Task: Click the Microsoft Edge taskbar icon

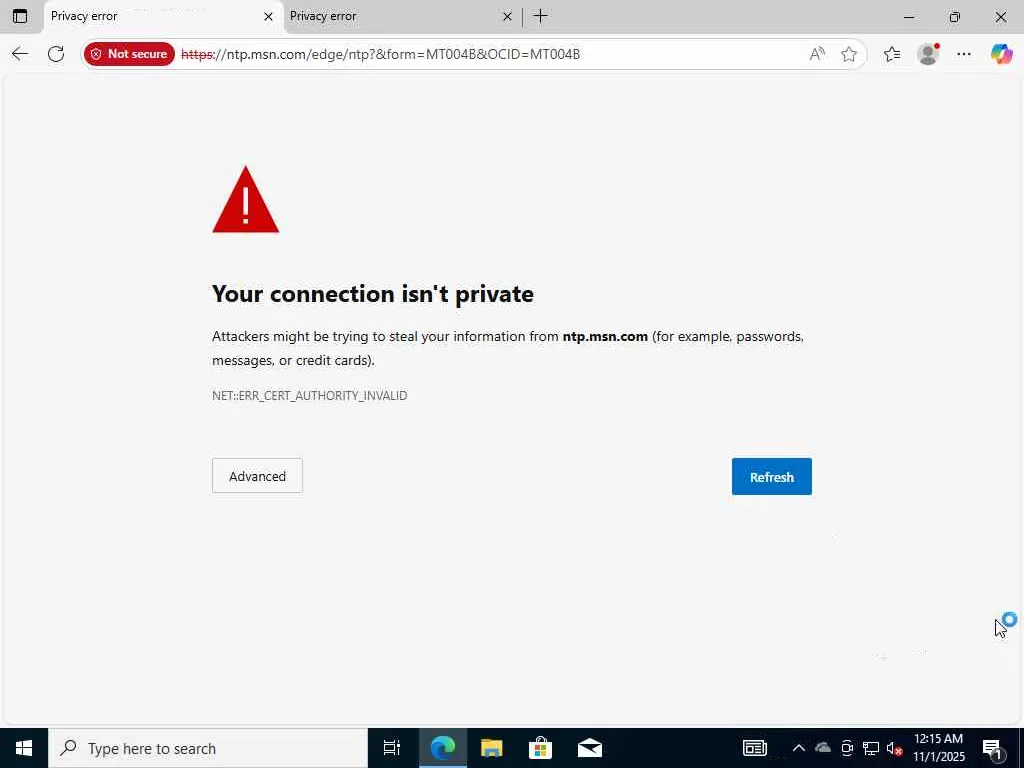Action: click(x=442, y=748)
